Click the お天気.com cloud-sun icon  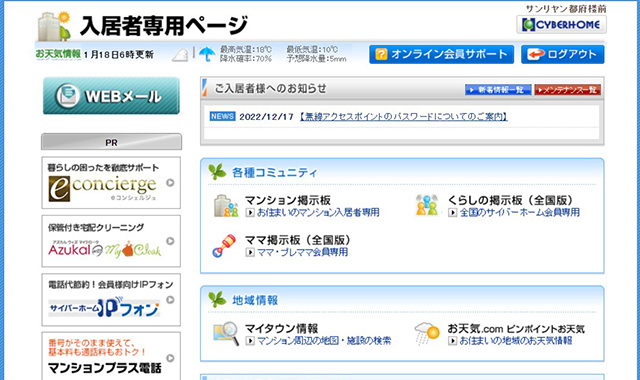click(x=427, y=333)
